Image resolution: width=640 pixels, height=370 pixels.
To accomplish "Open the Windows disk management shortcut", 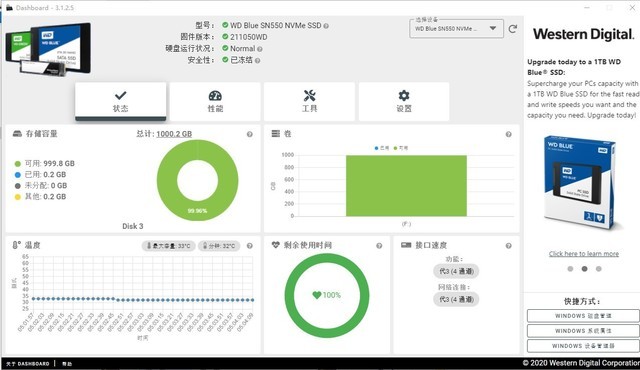I will pos(583,316).
